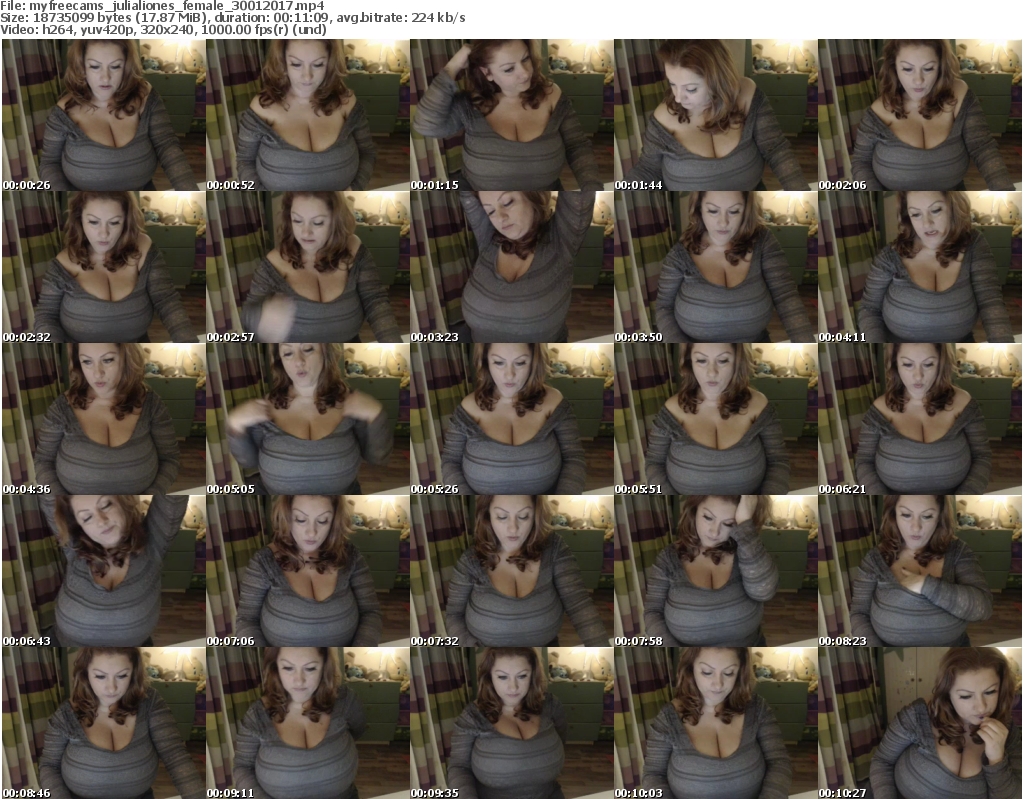Image resolution: width=1024 pixels, height=799 pixels.
Task: Select the frame at 00:09:11
Action: pos(308,723)
